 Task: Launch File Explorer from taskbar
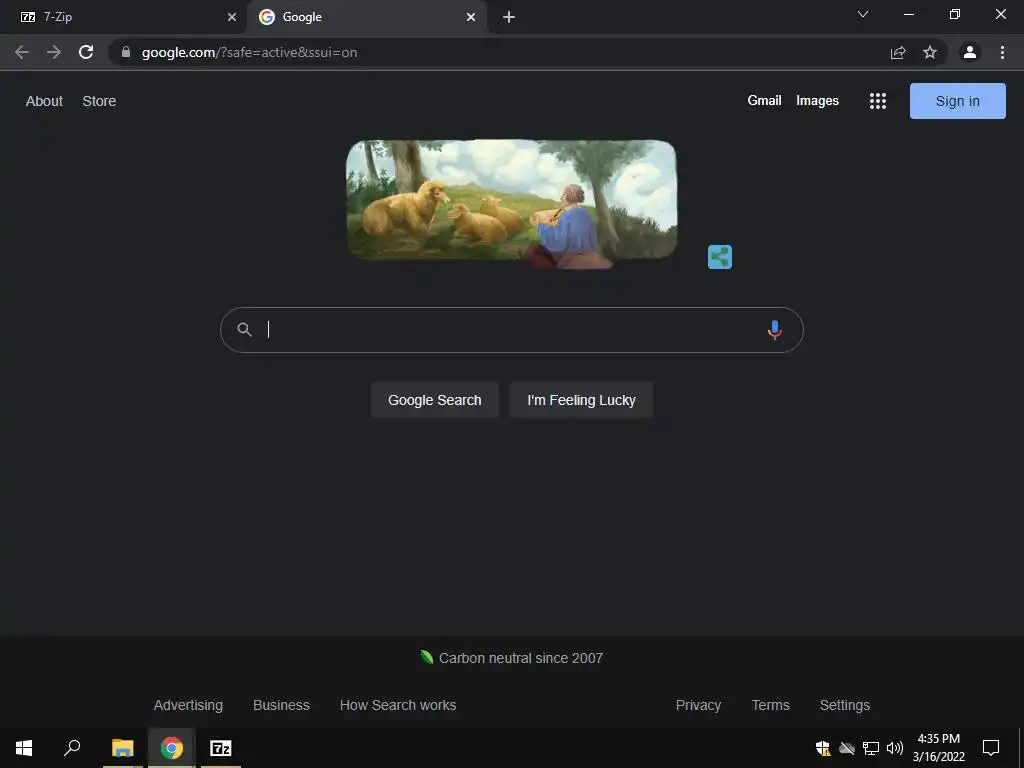(x=123, y=748)
